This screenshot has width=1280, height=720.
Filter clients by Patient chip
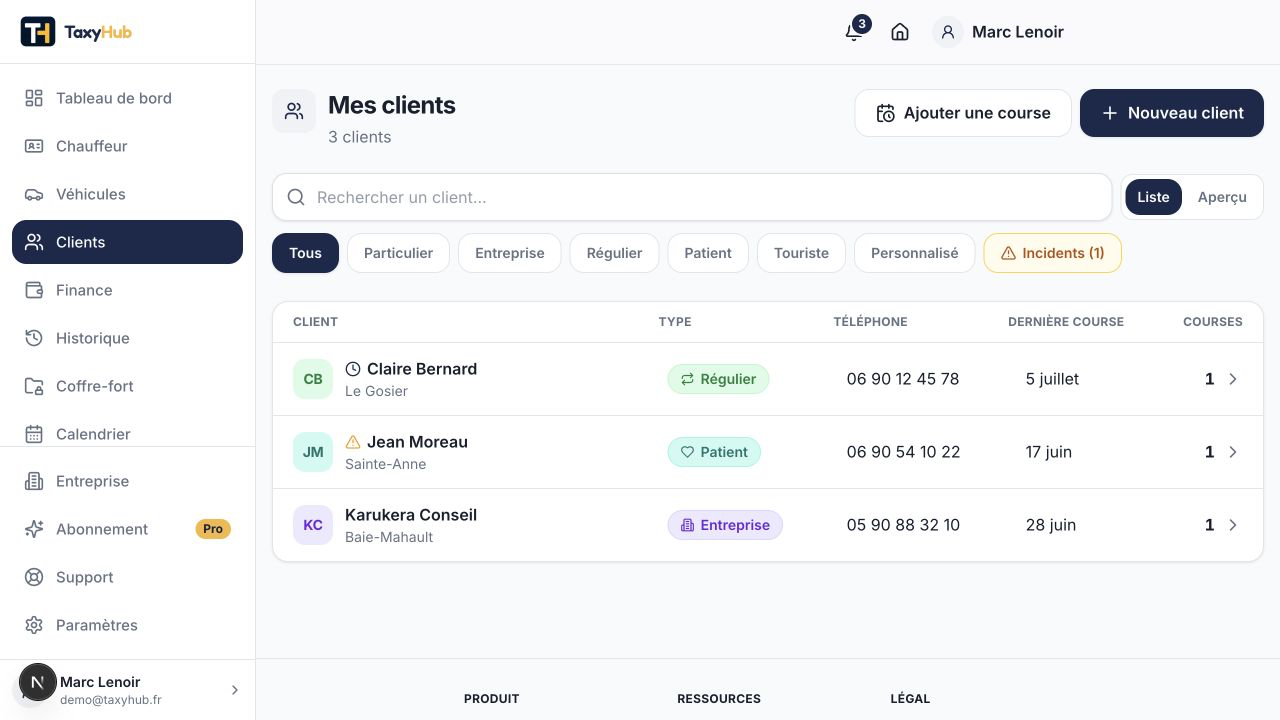(708, 253)
